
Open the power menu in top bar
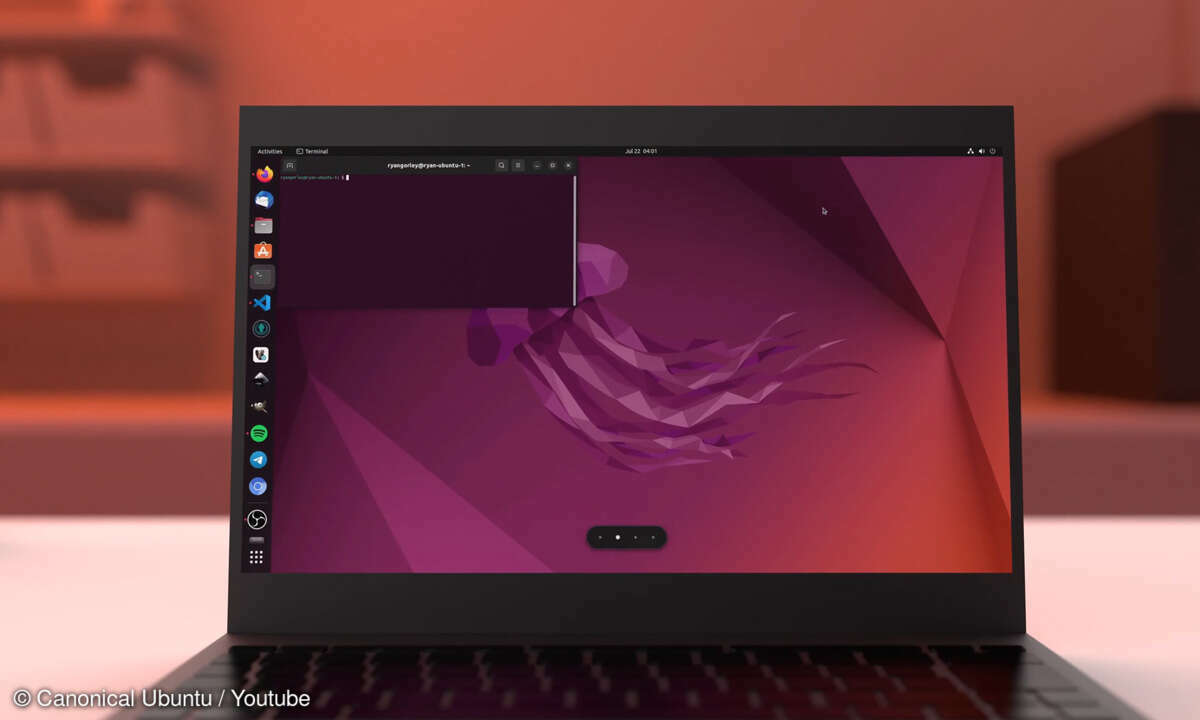(992, 151)
